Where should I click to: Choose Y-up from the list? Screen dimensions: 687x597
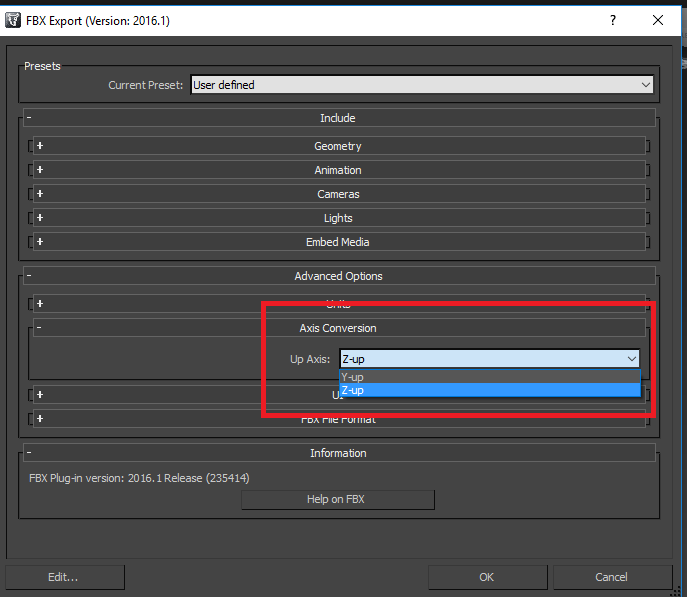coord(490,377)
